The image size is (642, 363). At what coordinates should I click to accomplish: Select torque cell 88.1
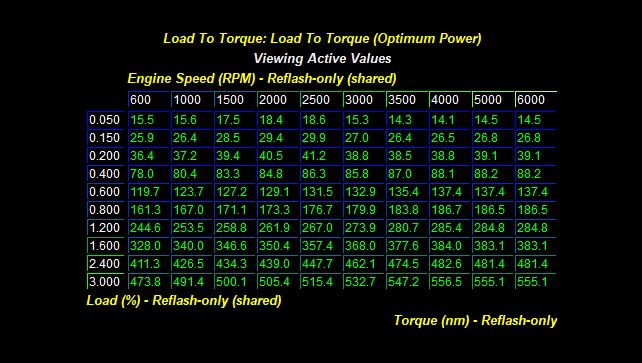pyautogui.click(x=450, y=174)
